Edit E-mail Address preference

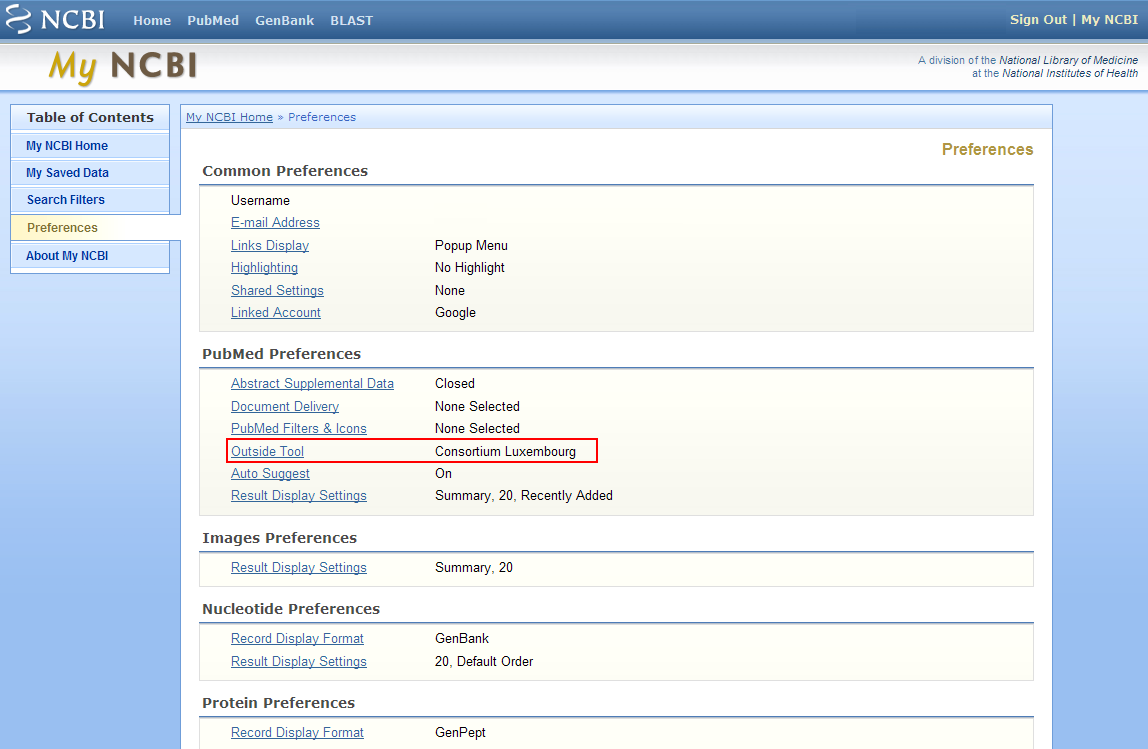click(275, 223)
